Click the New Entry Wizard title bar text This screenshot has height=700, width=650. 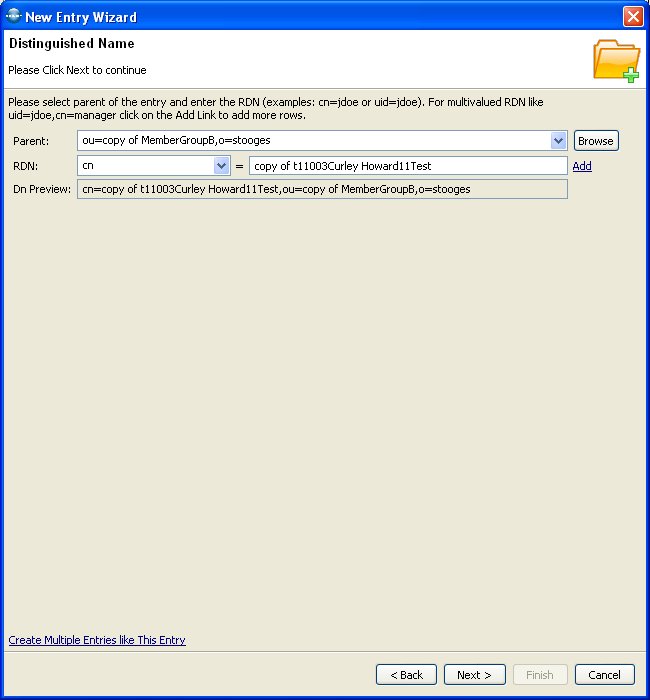[x=81, y=17]
